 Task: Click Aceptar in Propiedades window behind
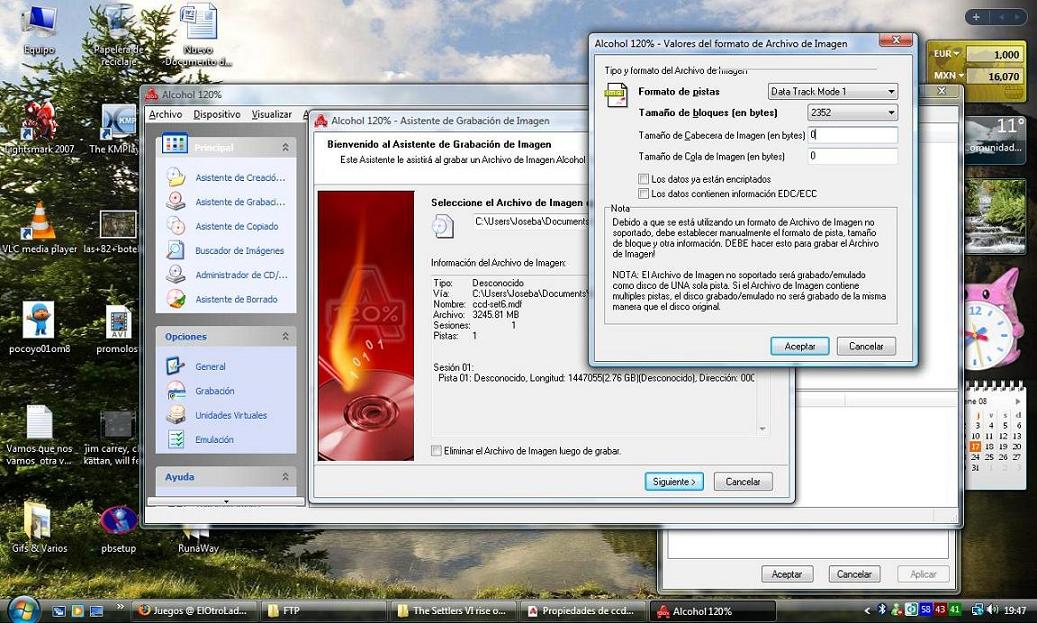coord(786,574)
